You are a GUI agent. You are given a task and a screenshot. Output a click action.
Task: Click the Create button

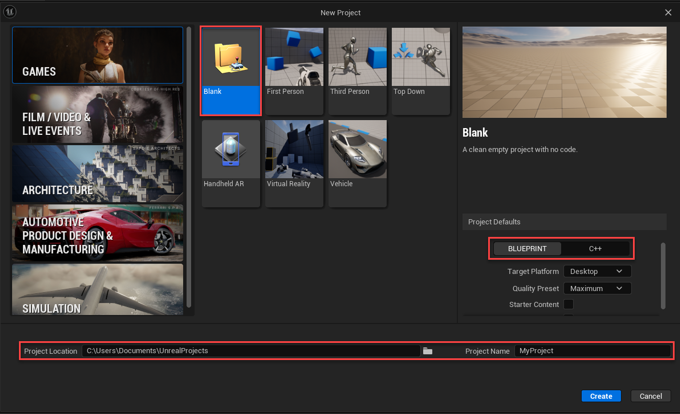tap(600, 396)
